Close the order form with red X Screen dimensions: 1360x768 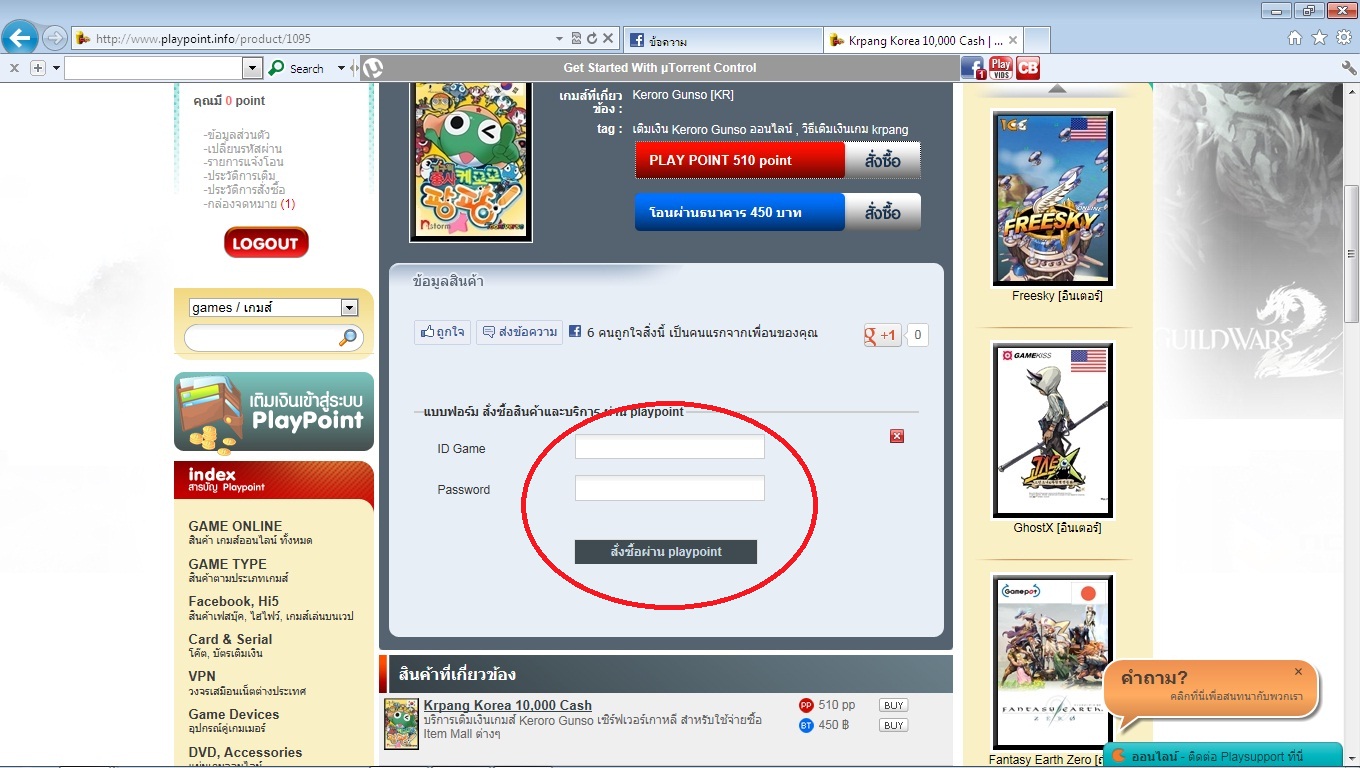tap(897, 436)
